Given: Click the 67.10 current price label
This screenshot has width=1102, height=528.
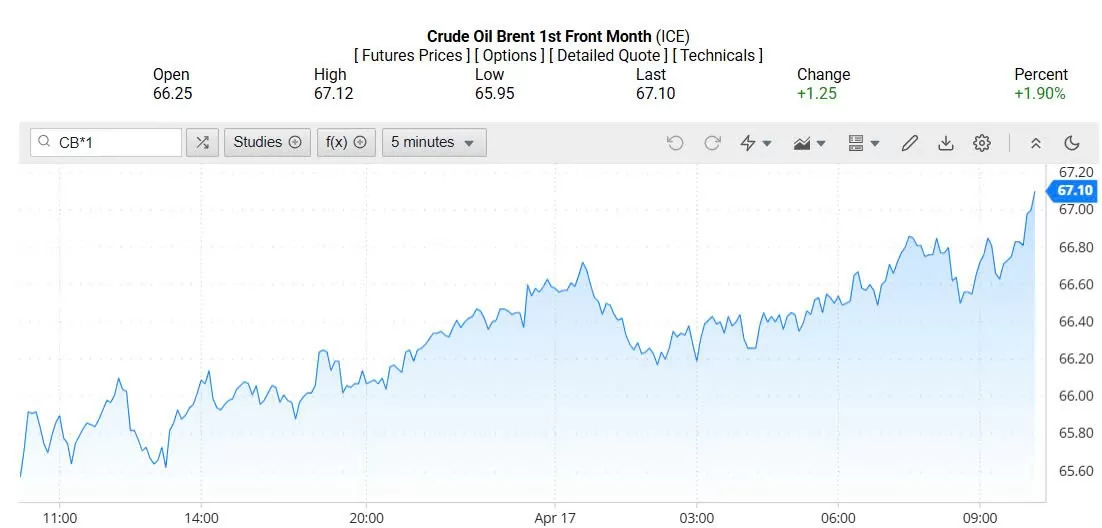Looking at the screenshot, I should [x=1074, y=191].
